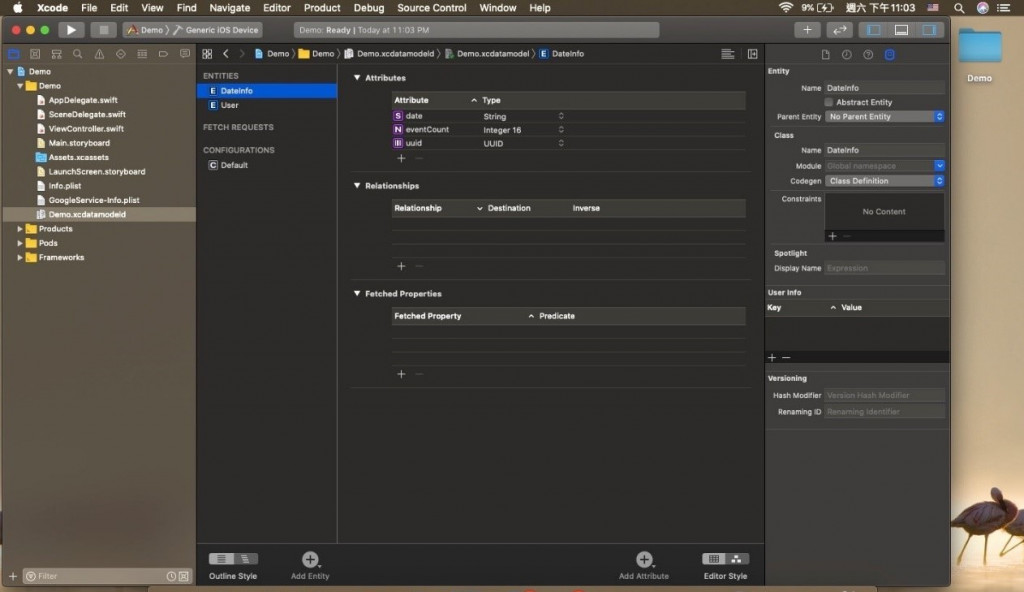Open the Issue navigator
1024x592 pixels.
click(99, 54)
